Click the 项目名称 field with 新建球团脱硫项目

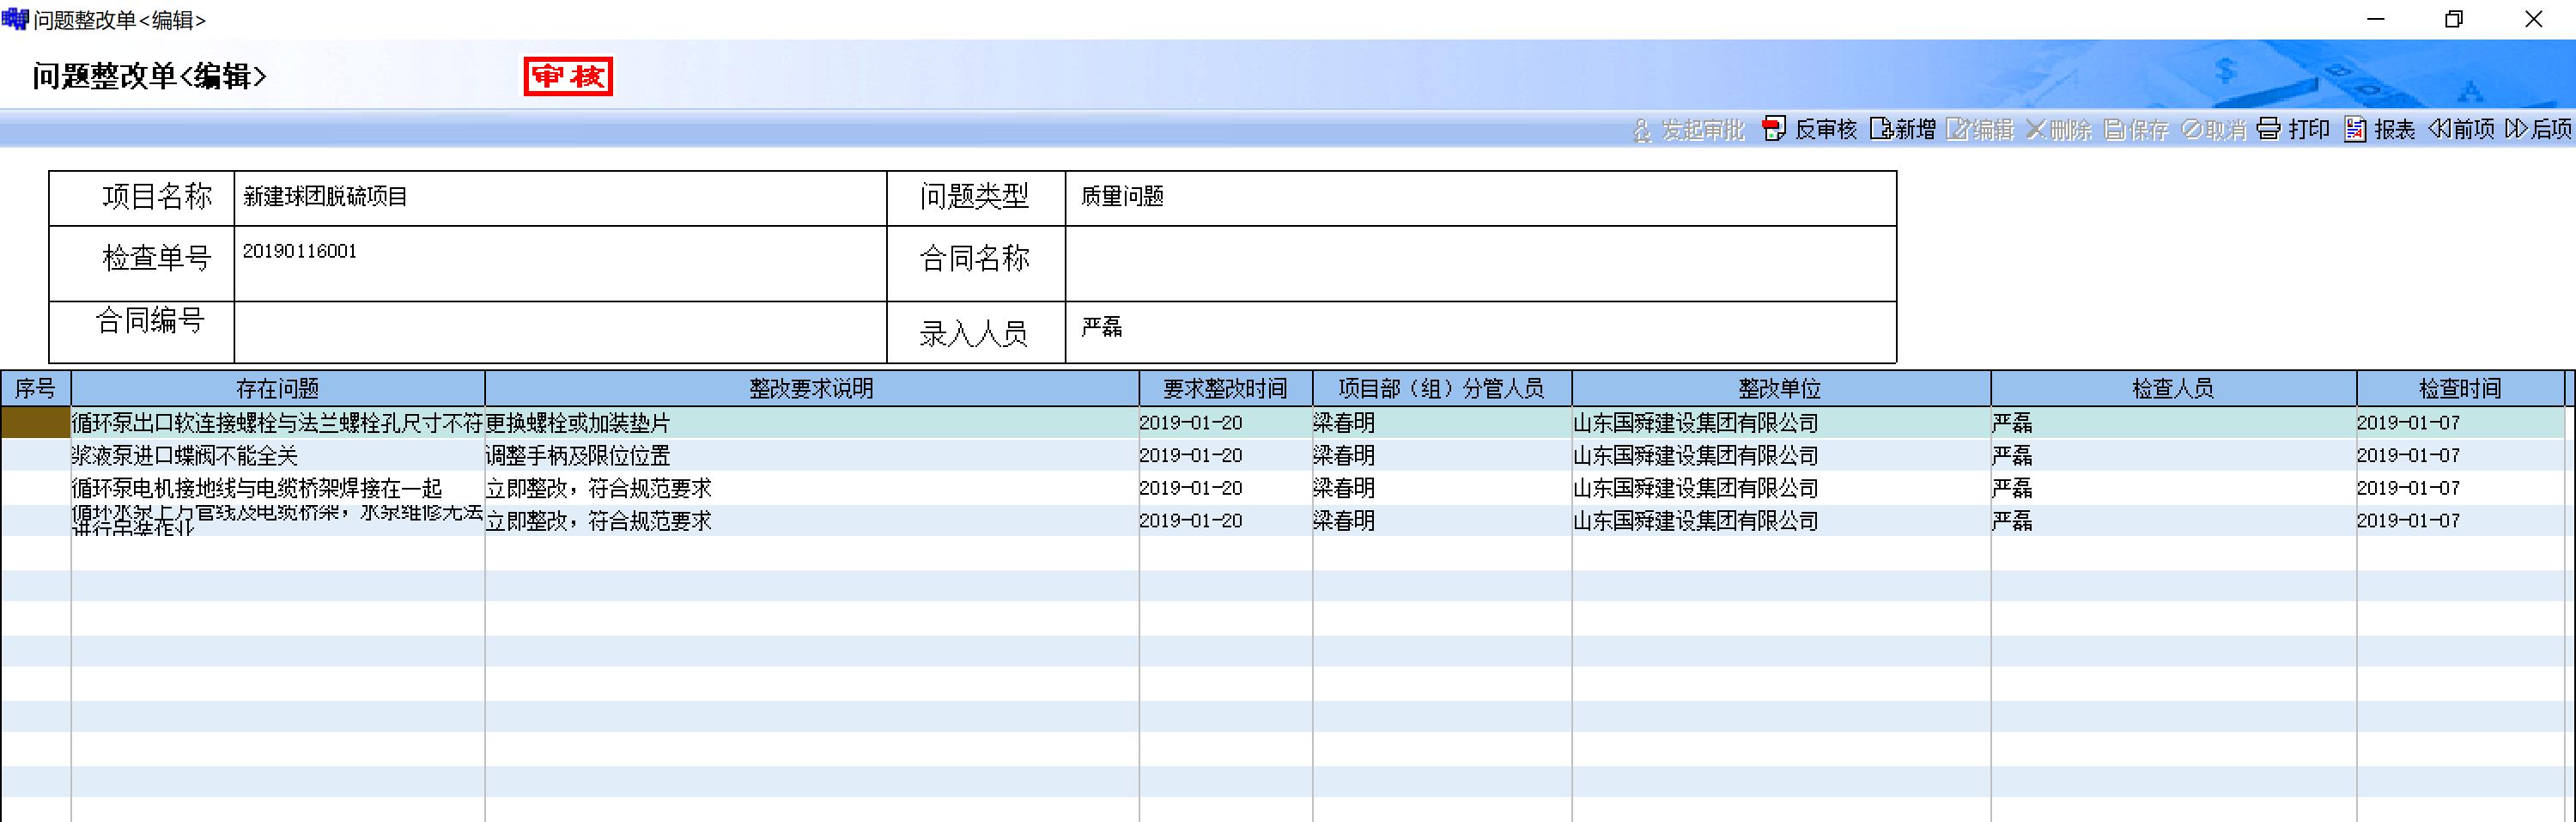(x=560, y=197)
